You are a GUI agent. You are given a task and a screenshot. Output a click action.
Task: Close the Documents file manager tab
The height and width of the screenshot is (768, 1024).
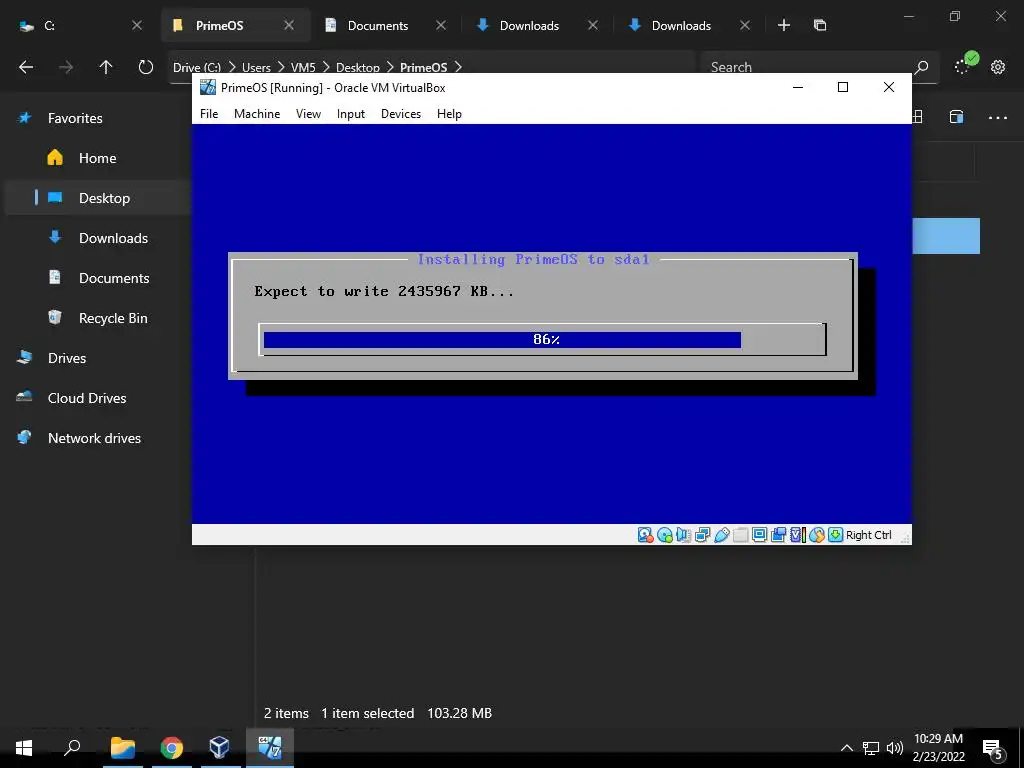(441, 25)
